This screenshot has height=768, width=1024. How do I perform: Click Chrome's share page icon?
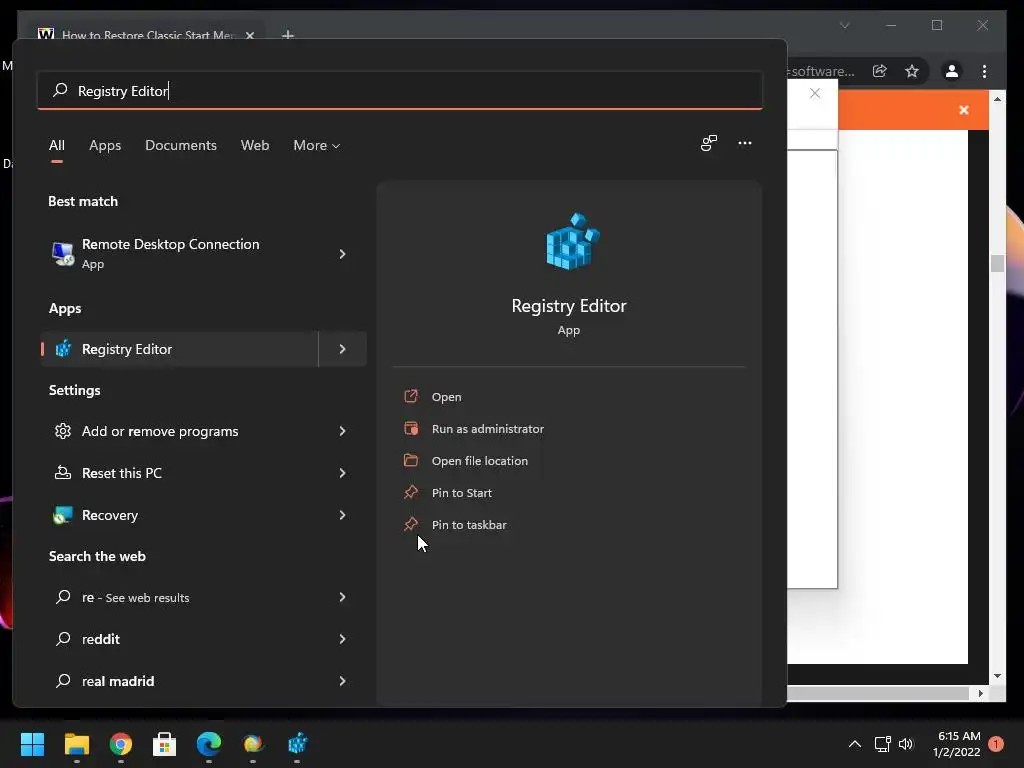[880, 71]
